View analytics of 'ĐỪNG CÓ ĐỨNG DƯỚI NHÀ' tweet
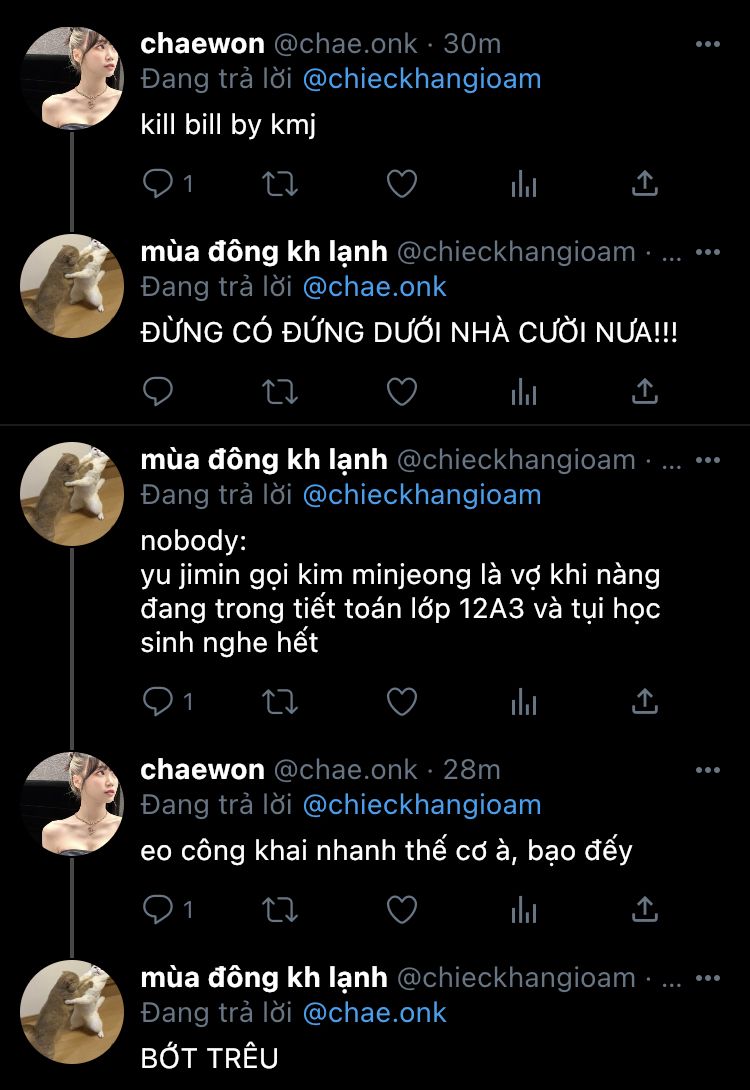Screen dimensions: 750x1090 click(x=523, y=393)
